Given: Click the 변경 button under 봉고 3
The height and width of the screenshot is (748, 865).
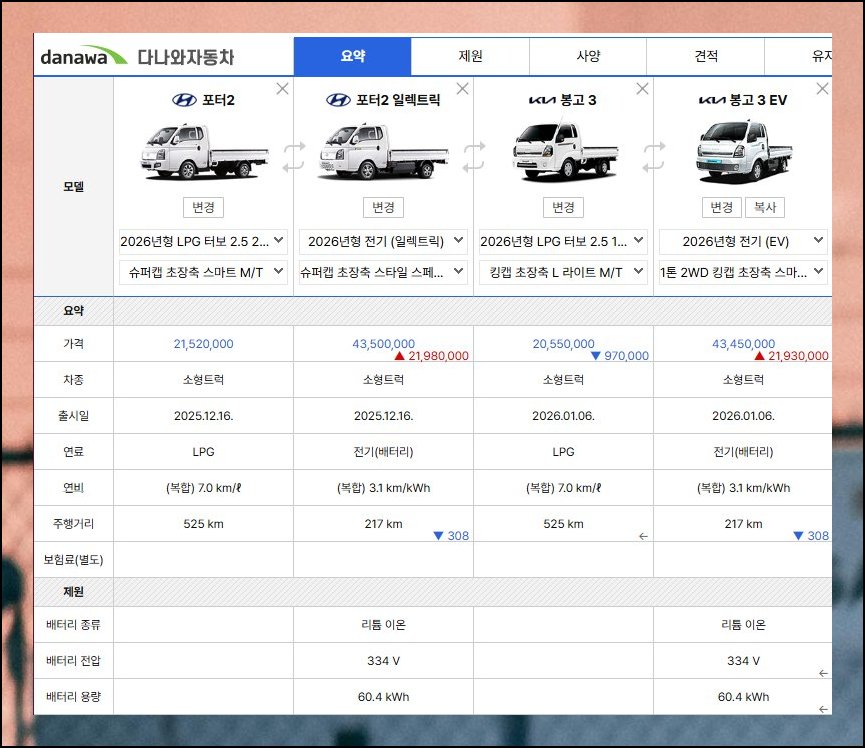Looking at the screenshot, I should [563, 207].
